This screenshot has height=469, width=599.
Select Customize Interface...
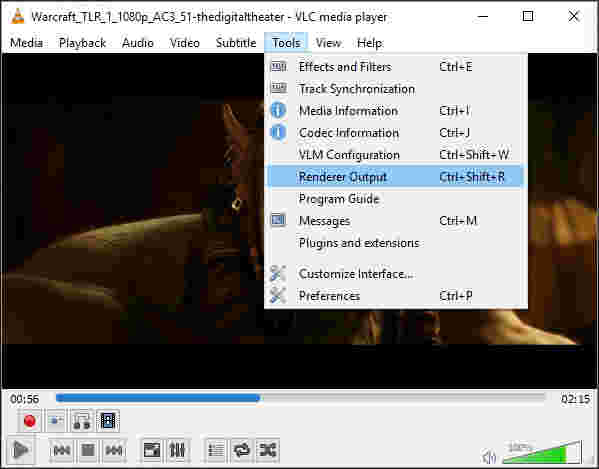[x=396, y=274]
